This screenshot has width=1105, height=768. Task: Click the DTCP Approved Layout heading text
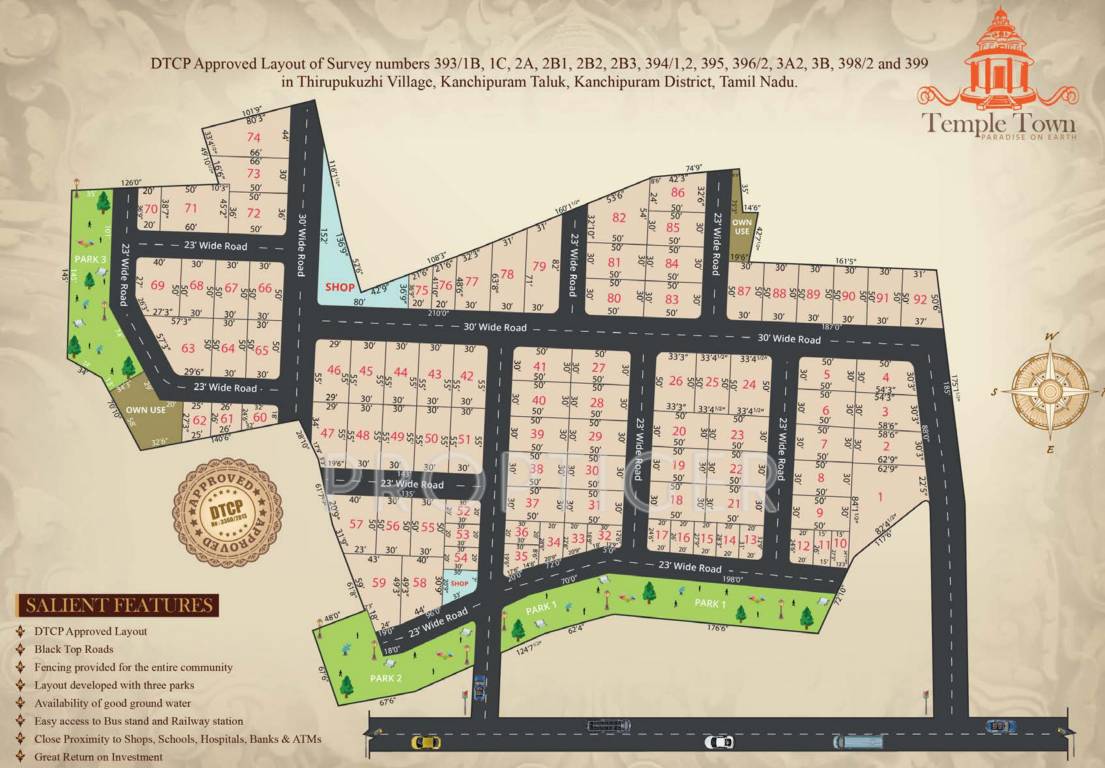click(x=91, y=631)
